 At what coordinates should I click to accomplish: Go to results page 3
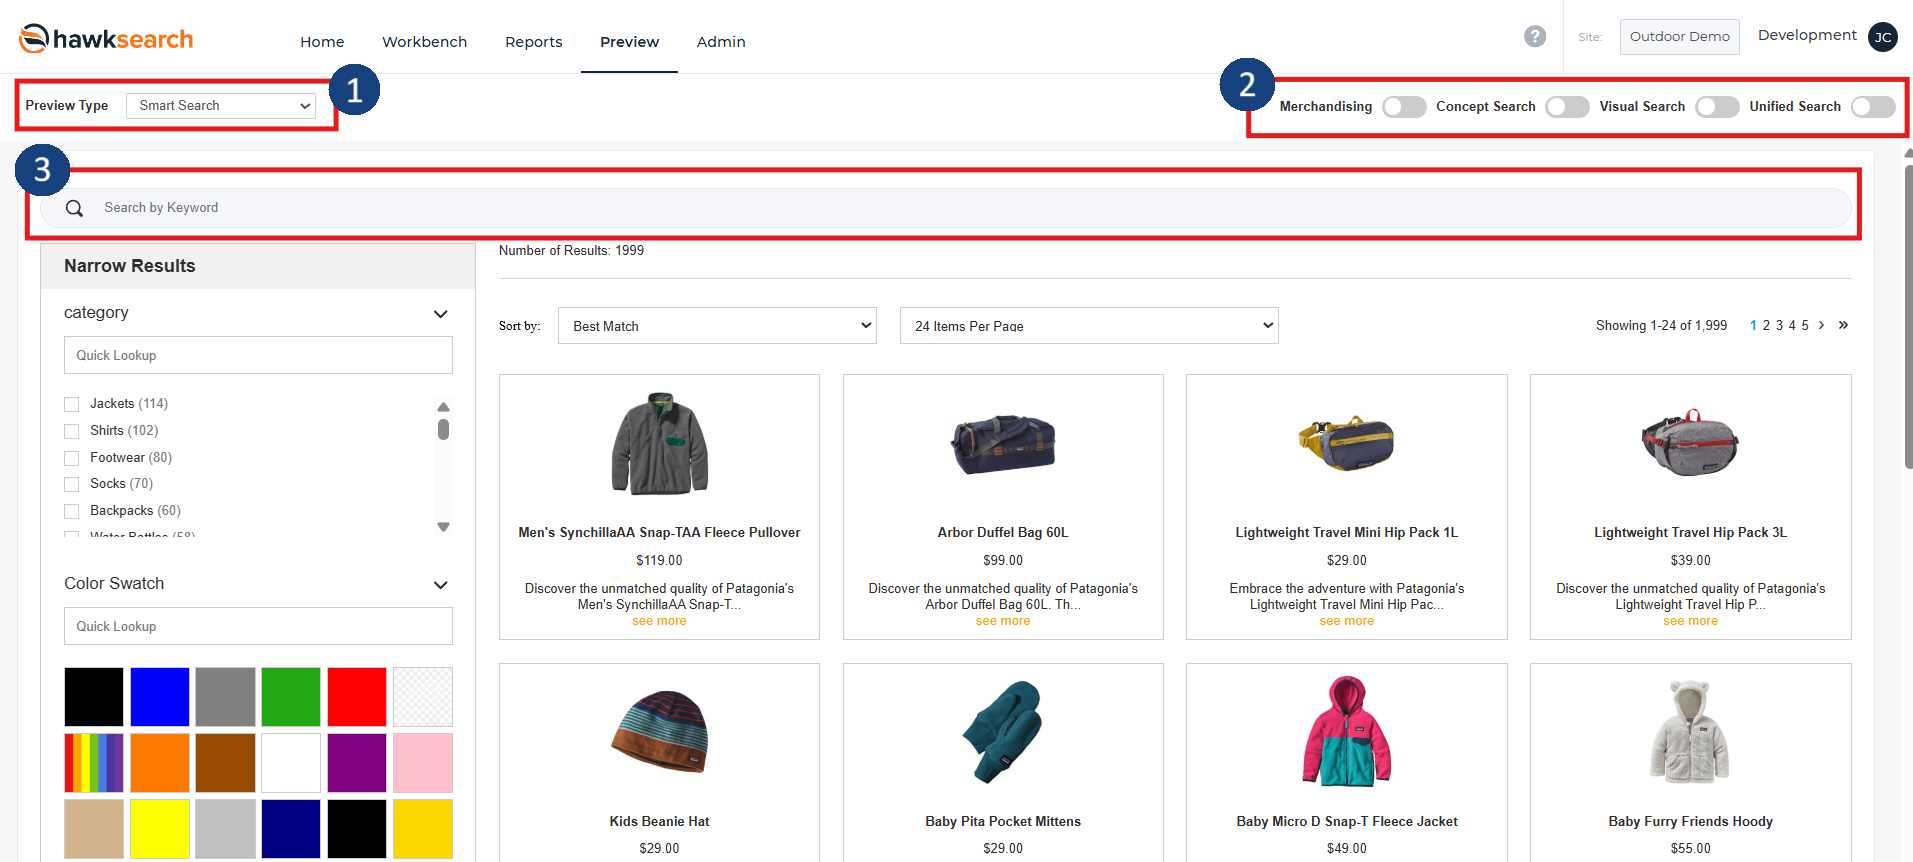pyautogui.click(x=1779, y=325)
